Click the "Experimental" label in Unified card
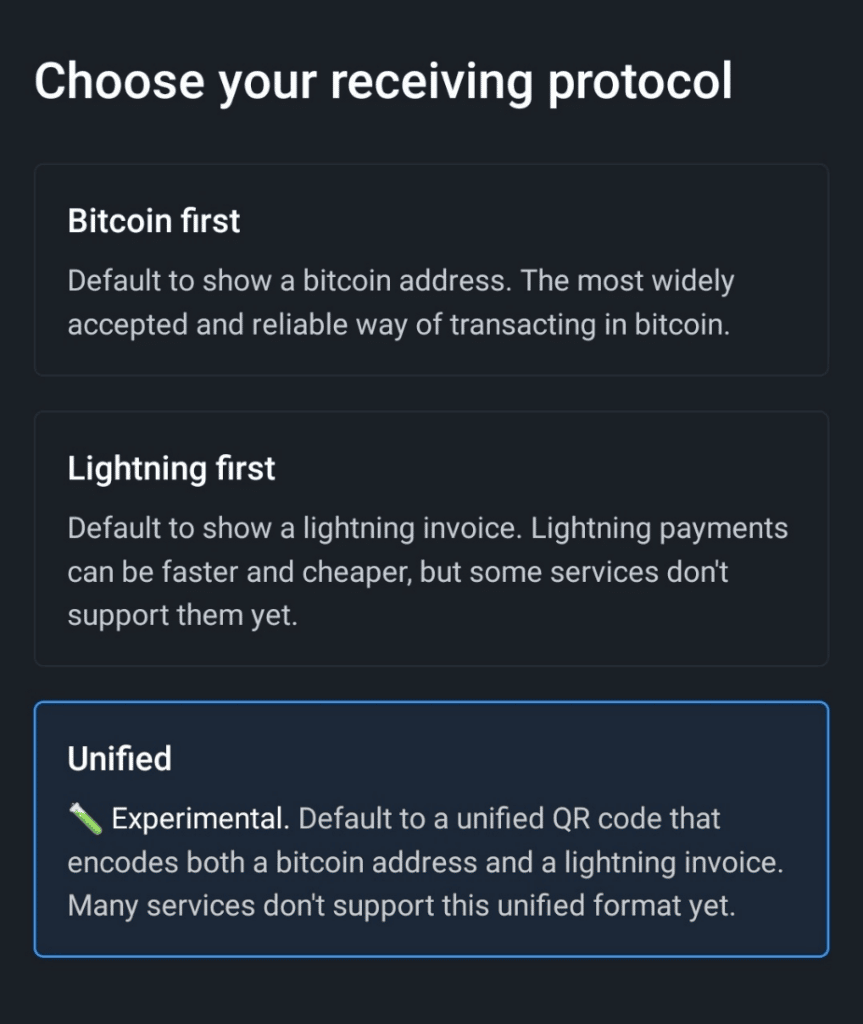The height and width of the screenshot is (1024, 863). 198,819
